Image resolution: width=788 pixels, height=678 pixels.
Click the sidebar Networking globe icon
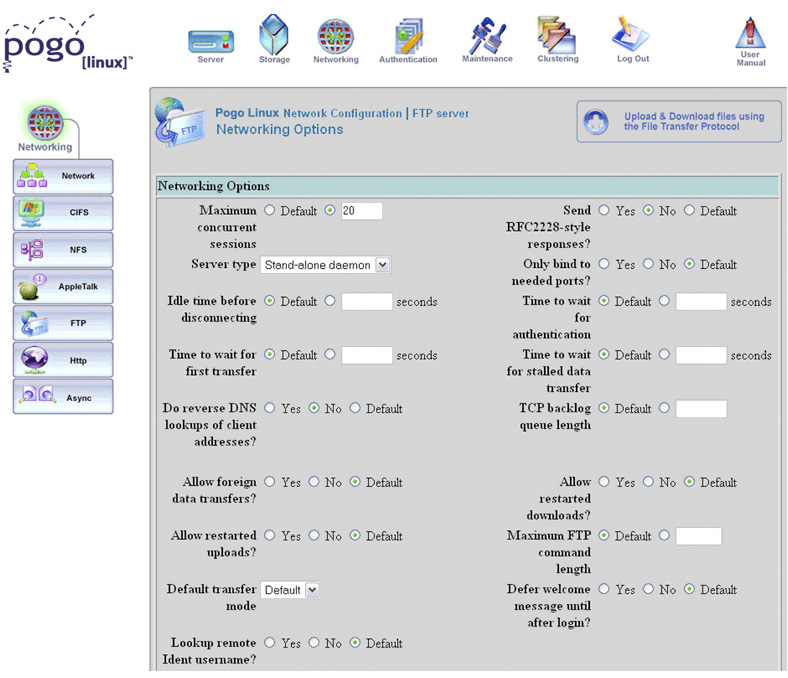coord(45,123)
